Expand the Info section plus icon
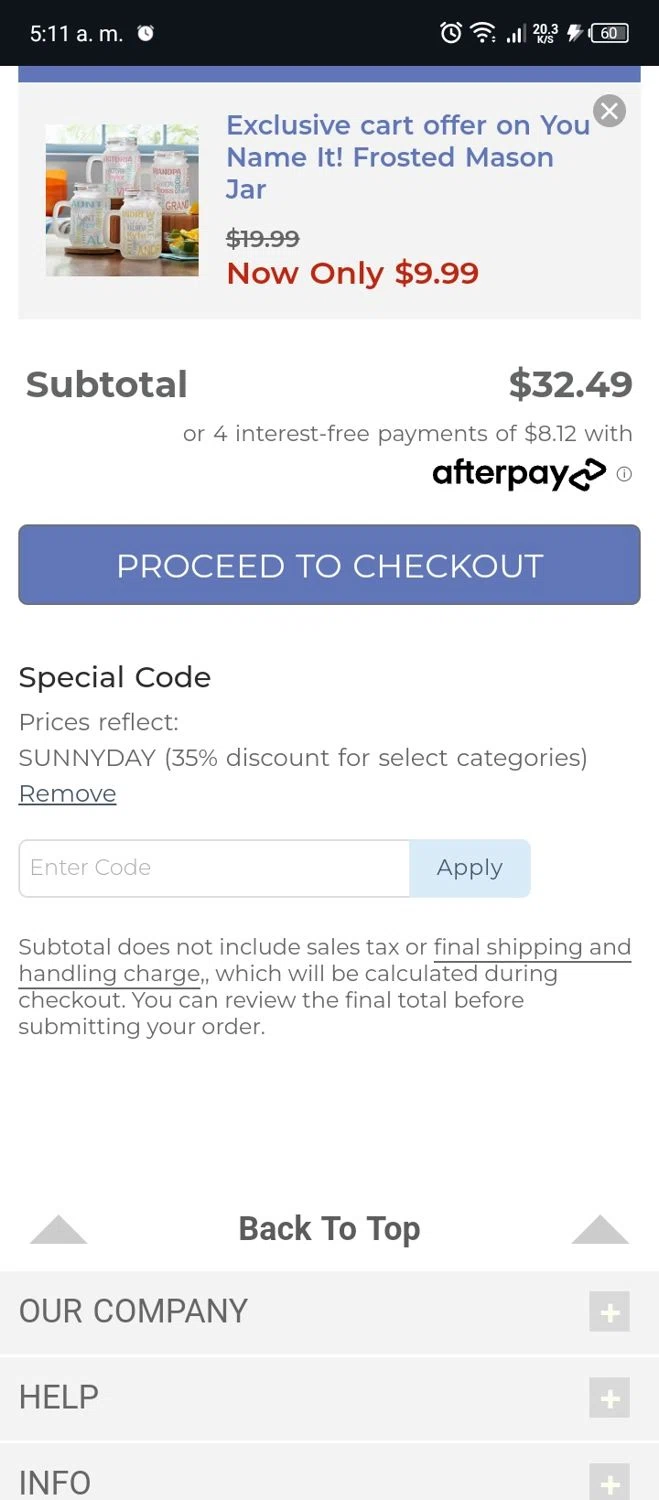This screenshot has height=1500, width=659. [609, 1481]
